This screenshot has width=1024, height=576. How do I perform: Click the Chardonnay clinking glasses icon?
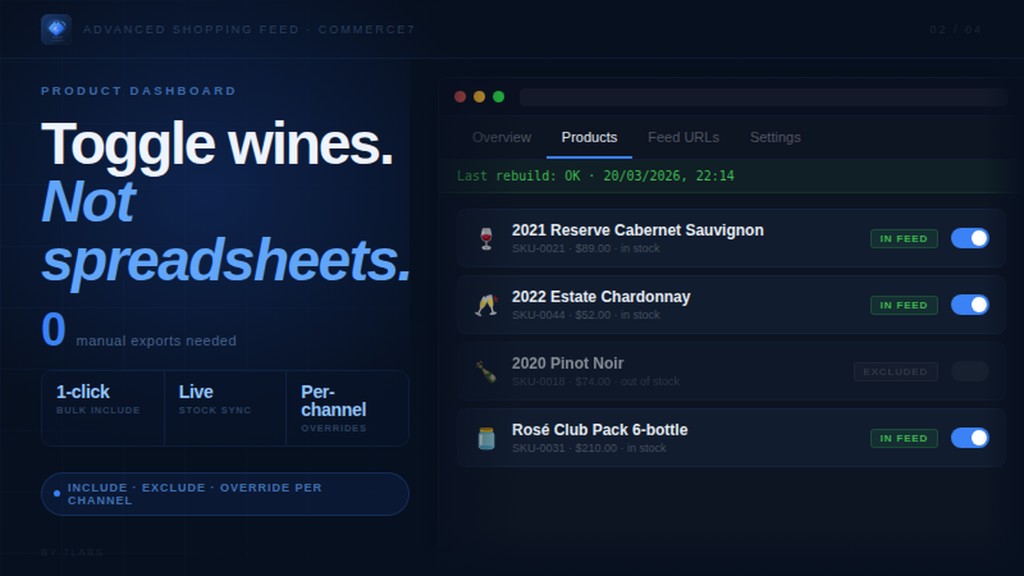pyautogui.click(x=487, y=305)
